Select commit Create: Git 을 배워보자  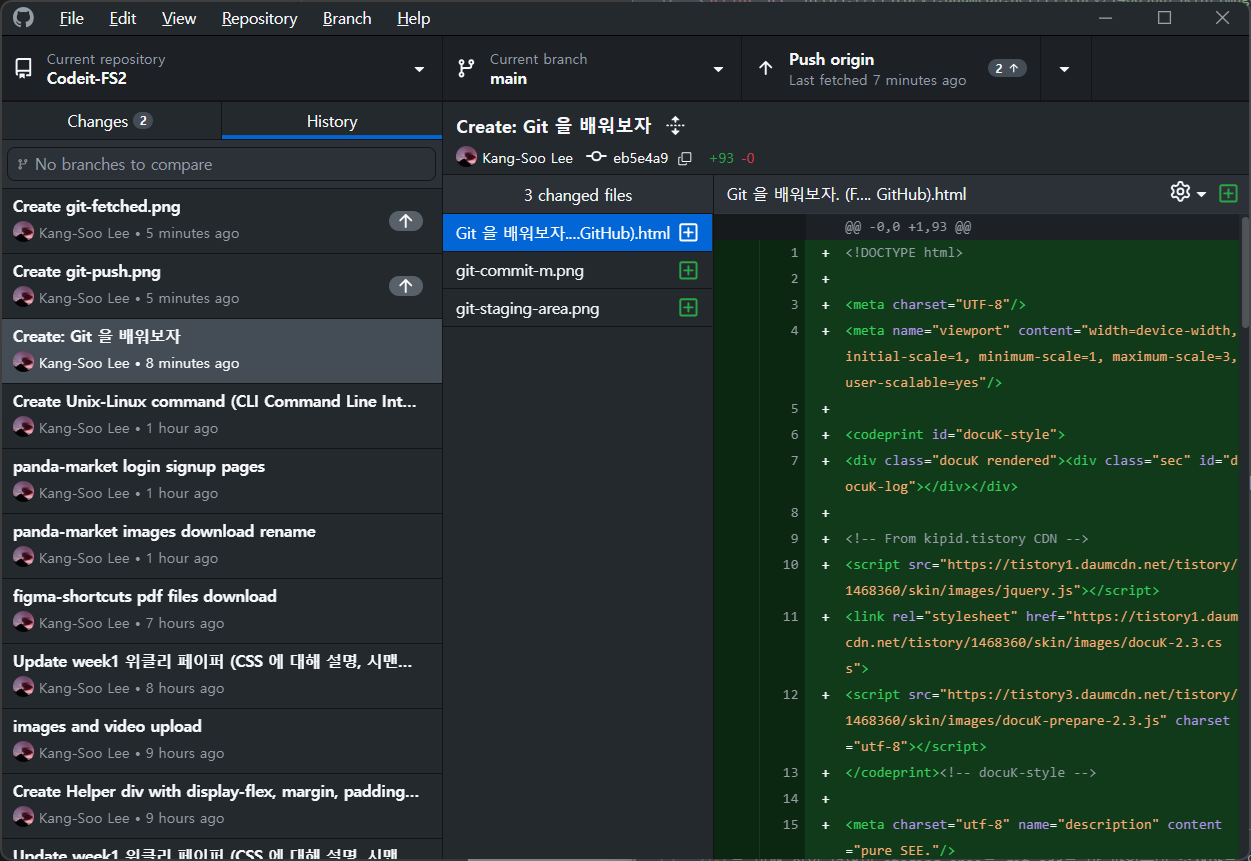click(x=222, y=350)
